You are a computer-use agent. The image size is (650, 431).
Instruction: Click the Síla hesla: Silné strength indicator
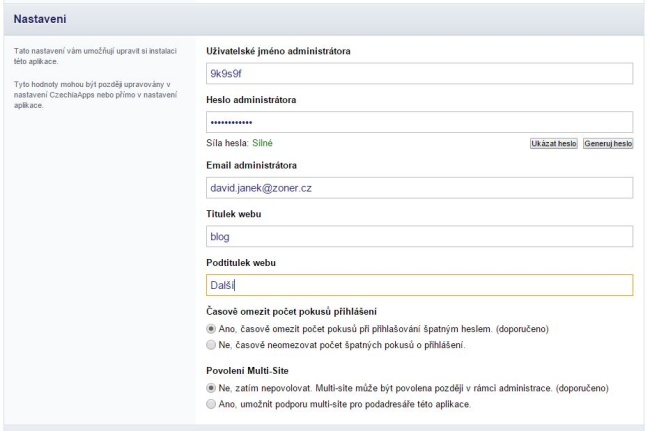(232, 144)
